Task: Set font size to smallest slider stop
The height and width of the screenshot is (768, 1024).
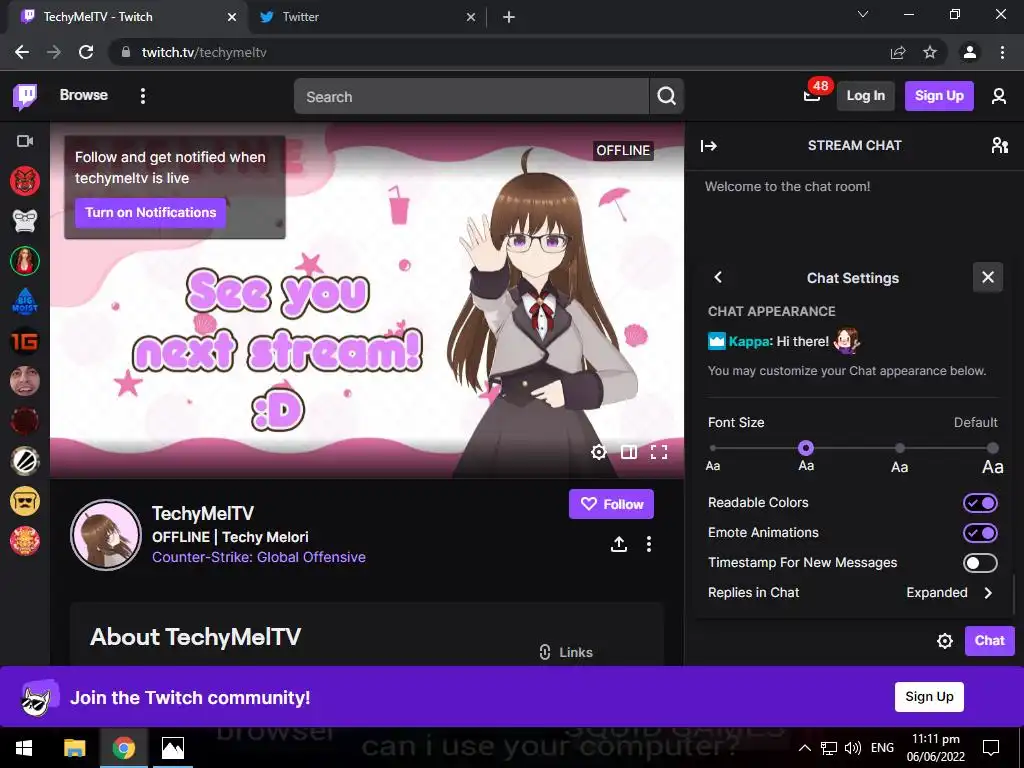Action: (x=712, y=448)
